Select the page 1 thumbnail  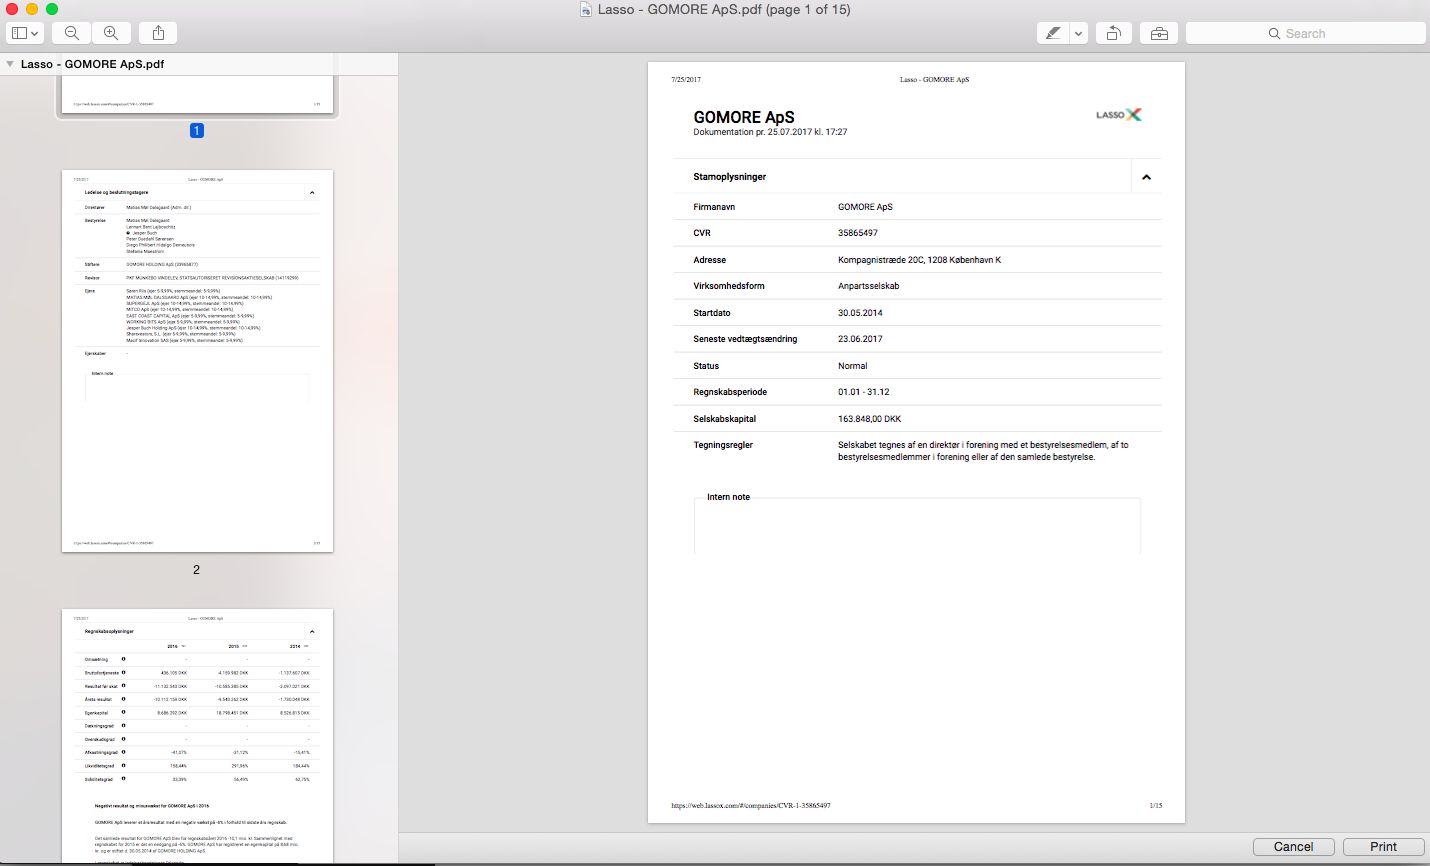pos(197,97)
